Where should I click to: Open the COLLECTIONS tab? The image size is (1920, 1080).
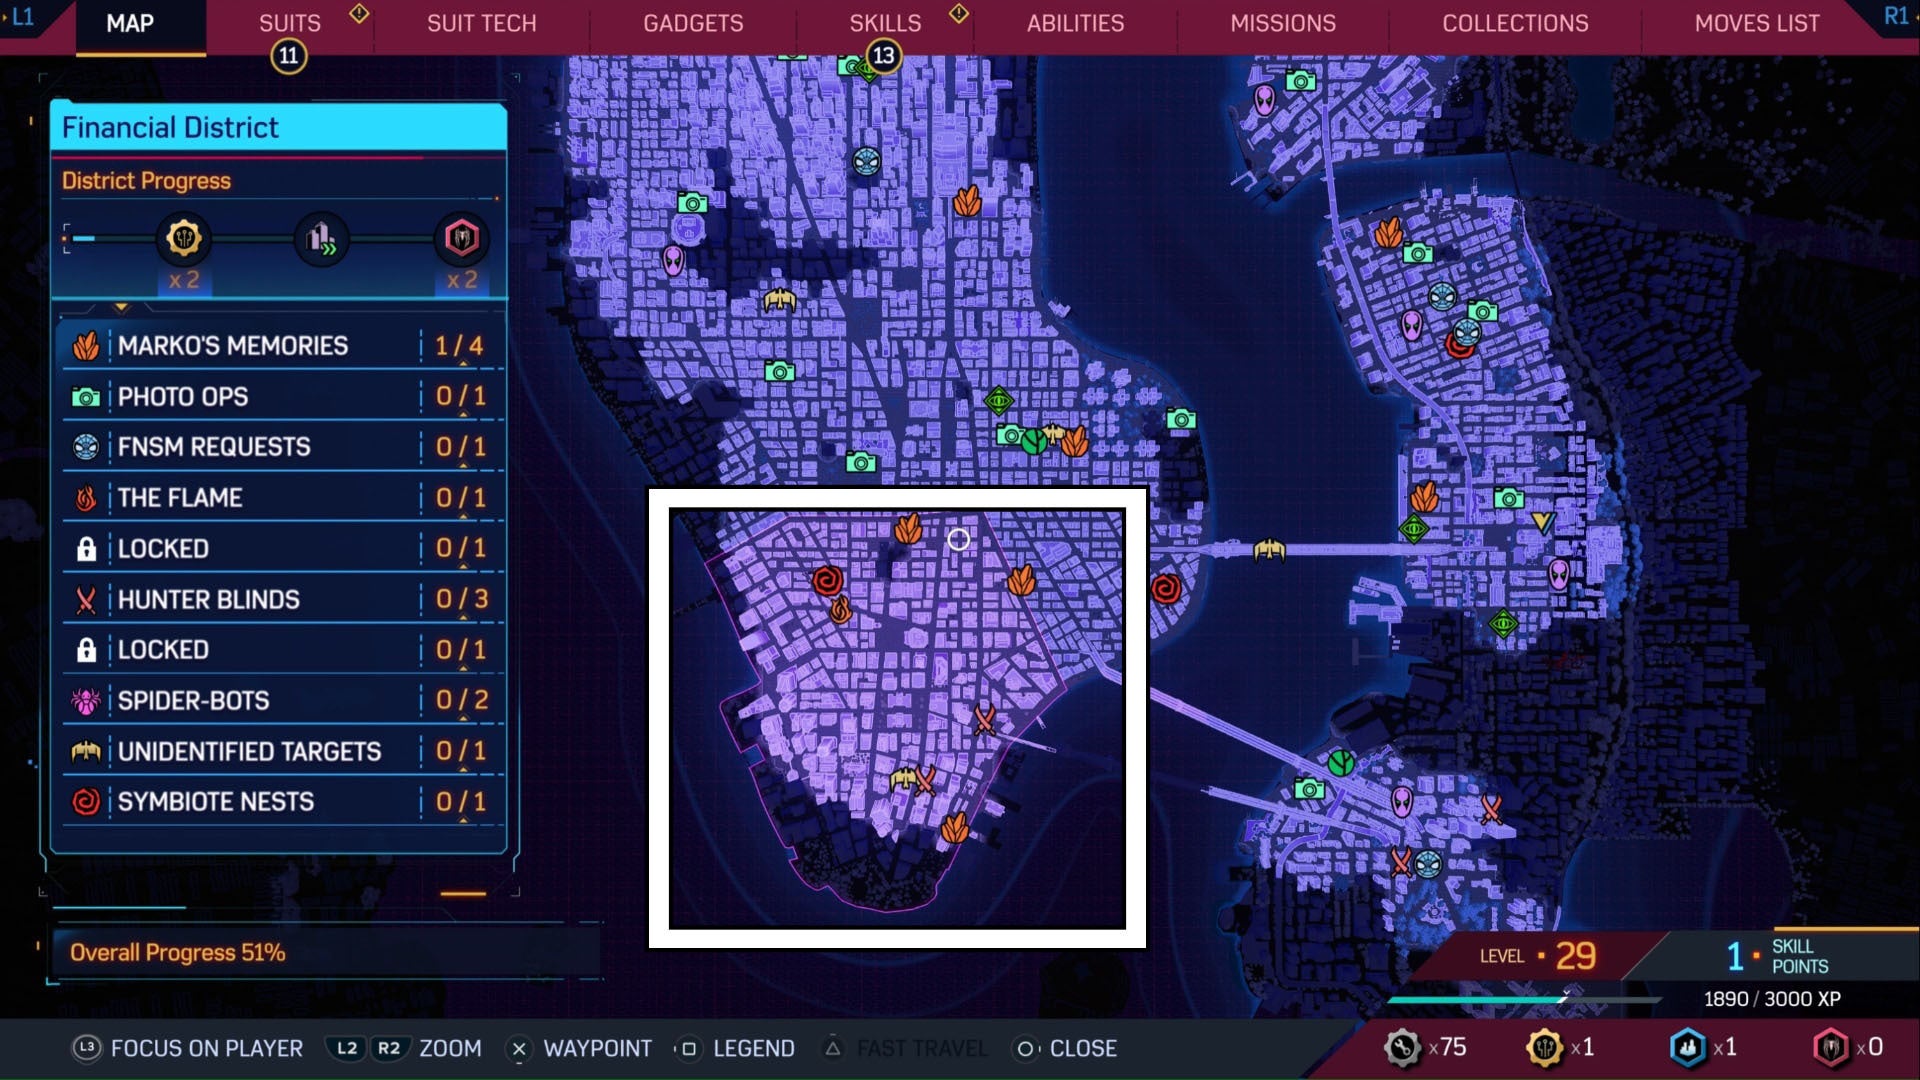[x=1515, y=22]
